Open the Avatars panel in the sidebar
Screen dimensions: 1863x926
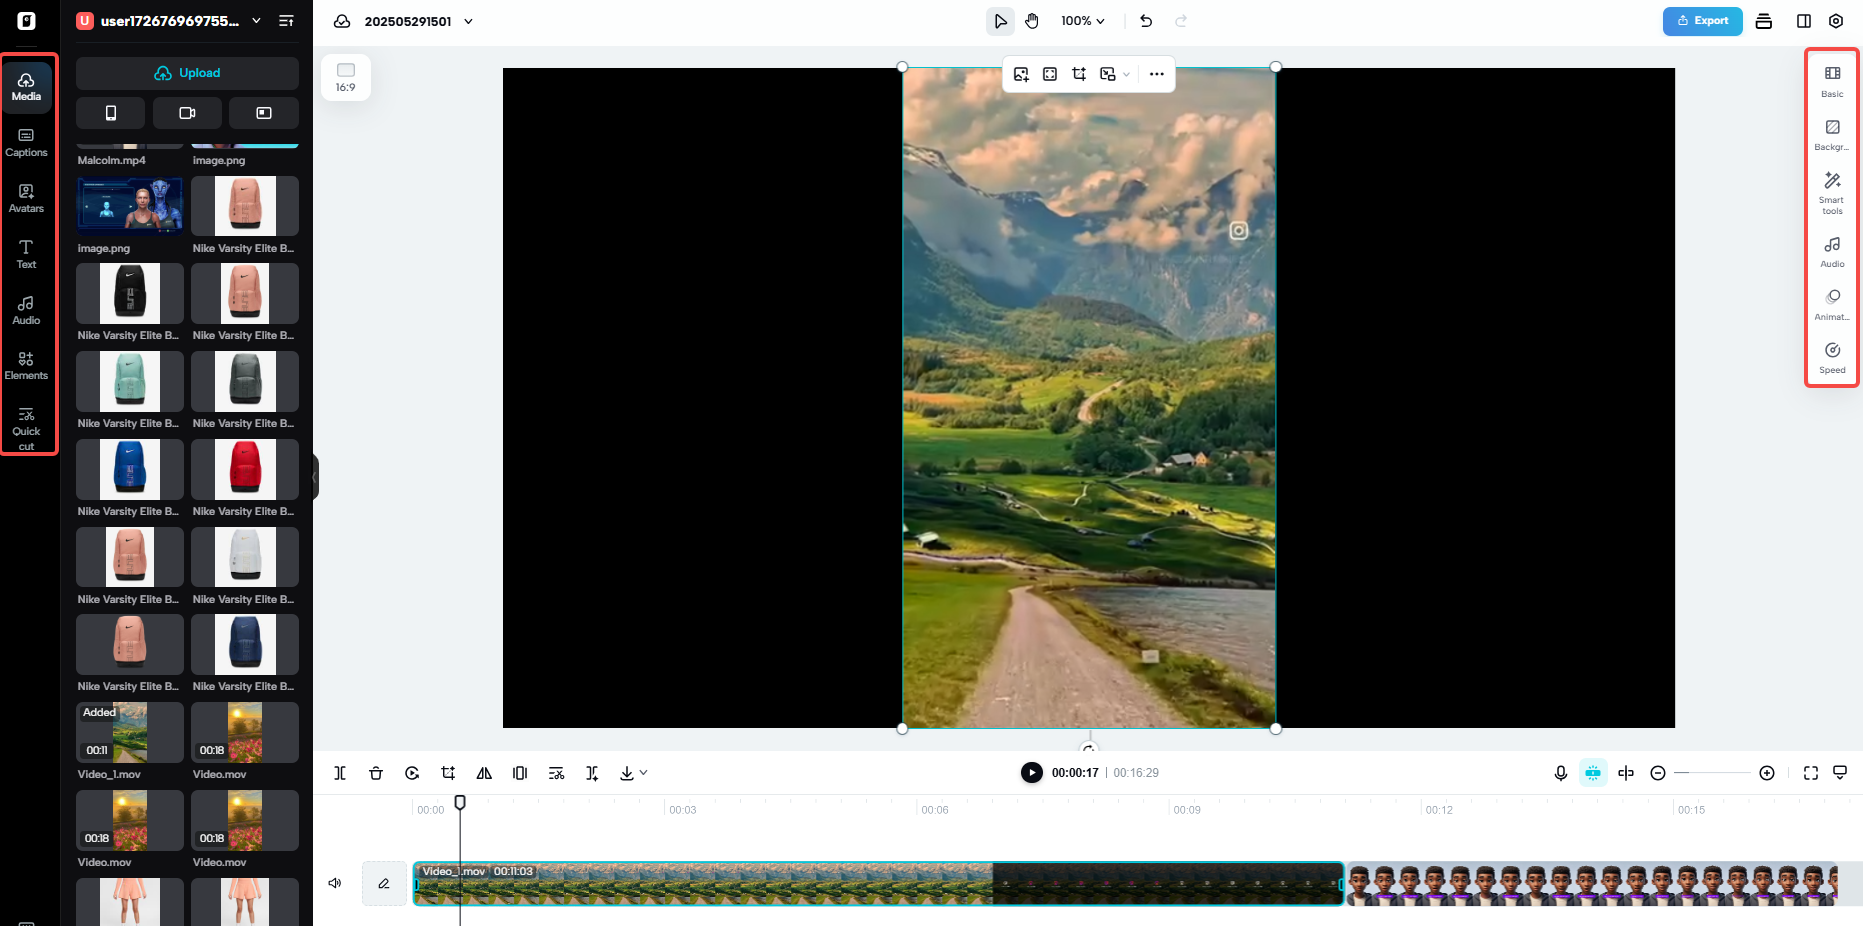[x=26, y=197]
